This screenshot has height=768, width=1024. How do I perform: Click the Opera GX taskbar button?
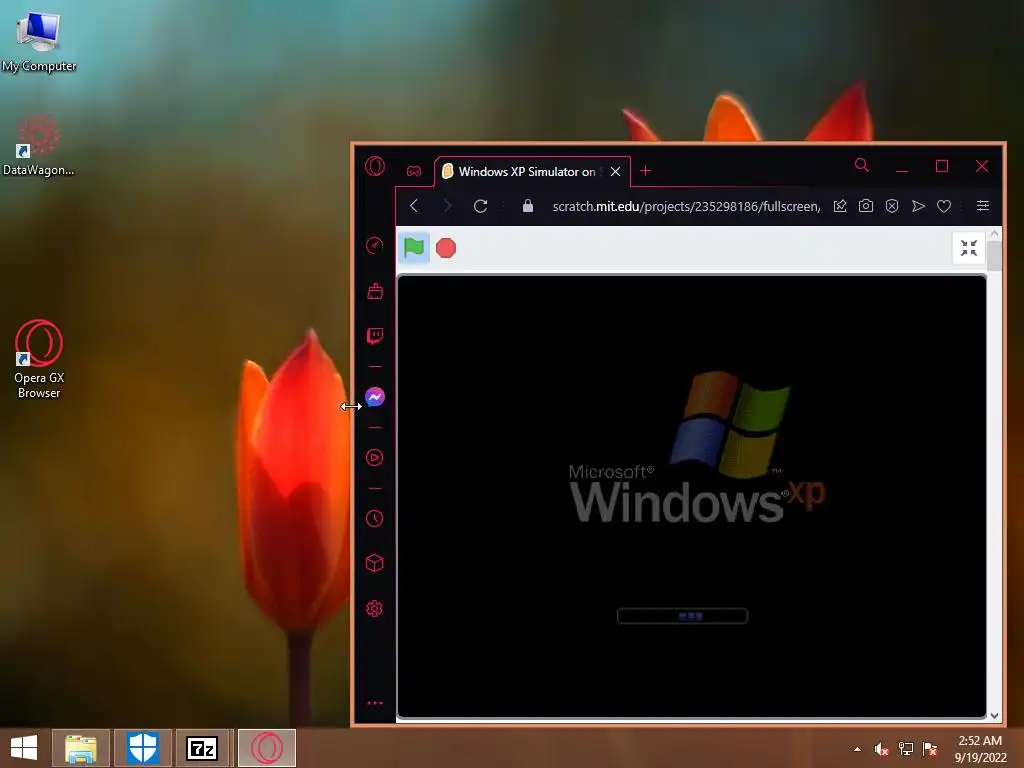tap(267, 748)
